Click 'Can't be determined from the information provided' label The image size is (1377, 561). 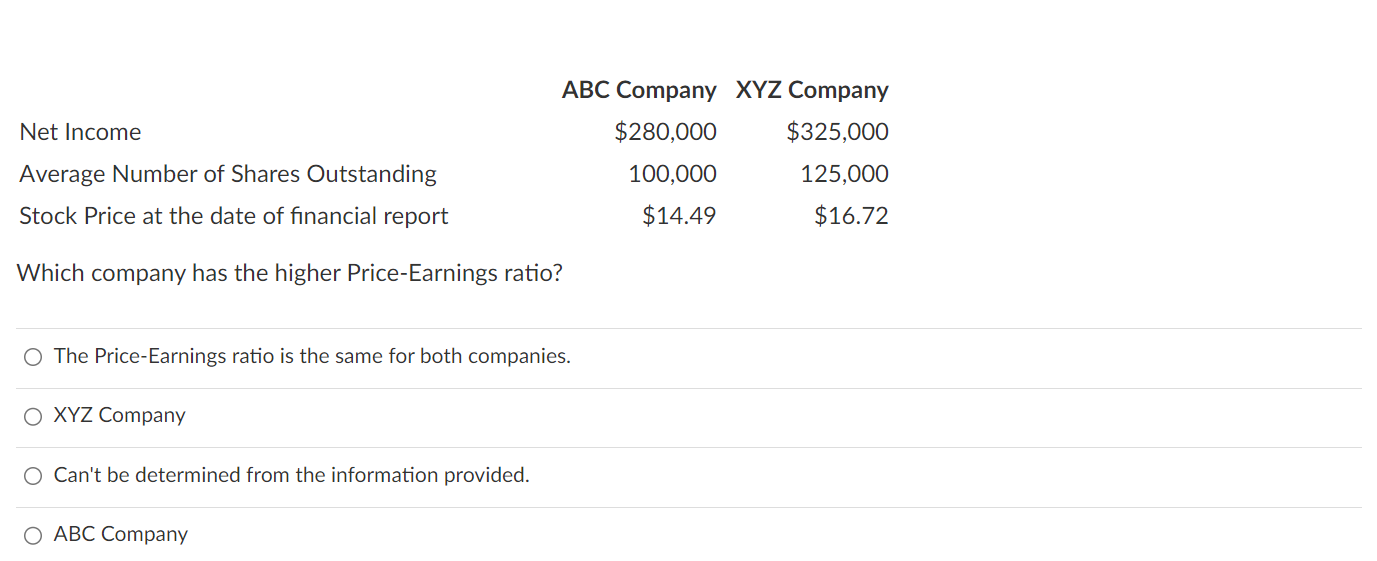coord(292,475)
